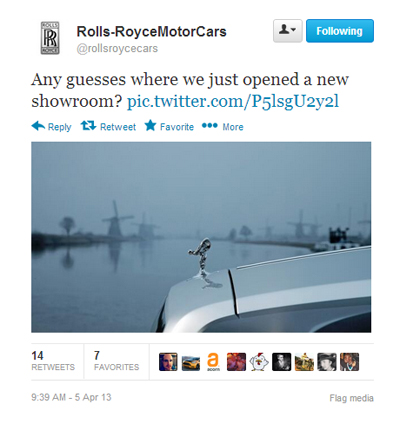Image resolution: width=400 pixels, height=424 pixels.
Task: Open the windmill car photo
Action: coord(201,237)
